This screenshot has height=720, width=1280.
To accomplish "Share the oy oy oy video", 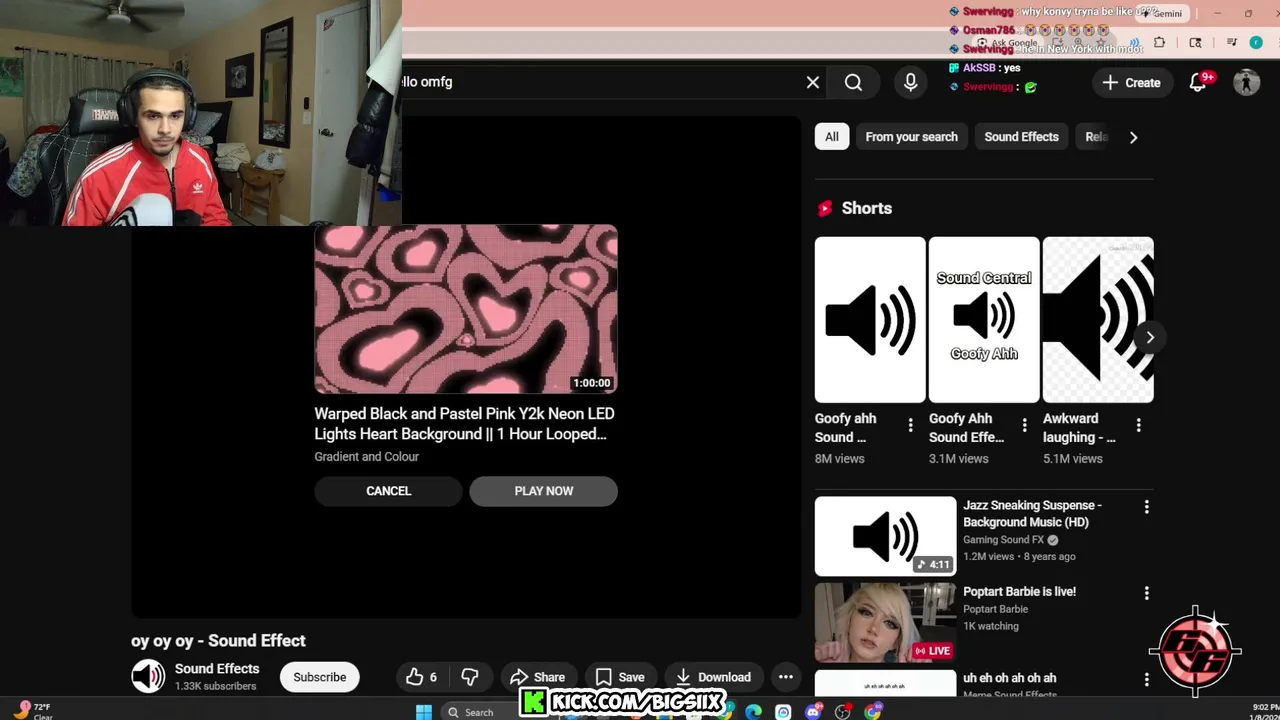I will tap(538, 677).
